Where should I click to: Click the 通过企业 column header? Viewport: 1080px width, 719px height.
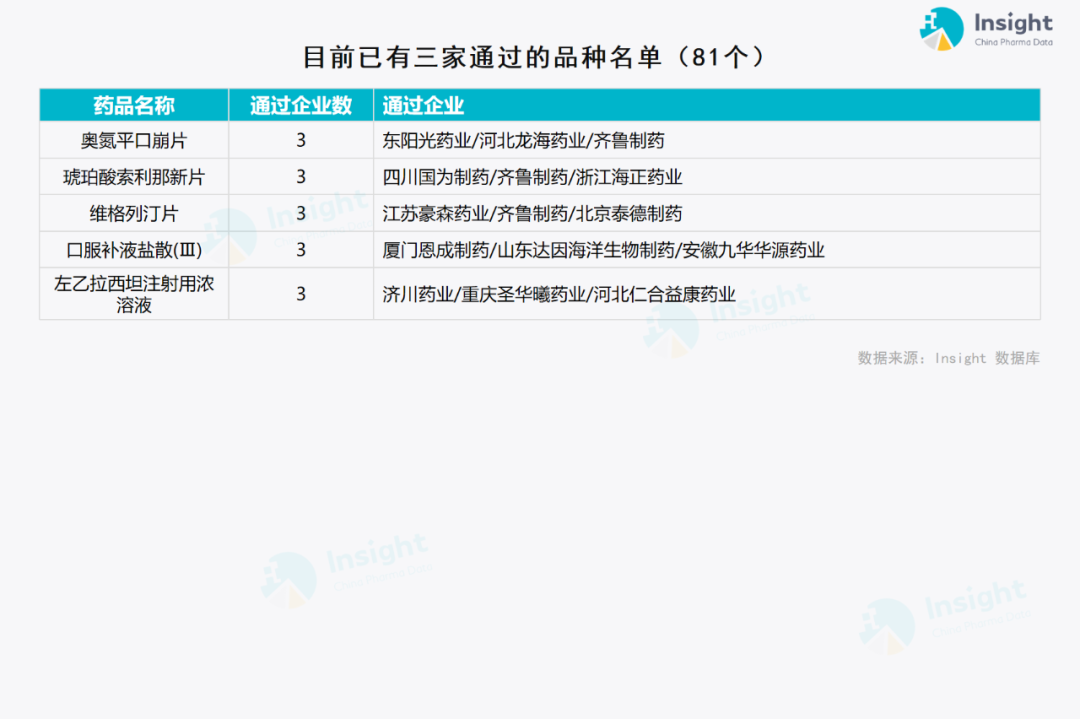coord(707,105)
